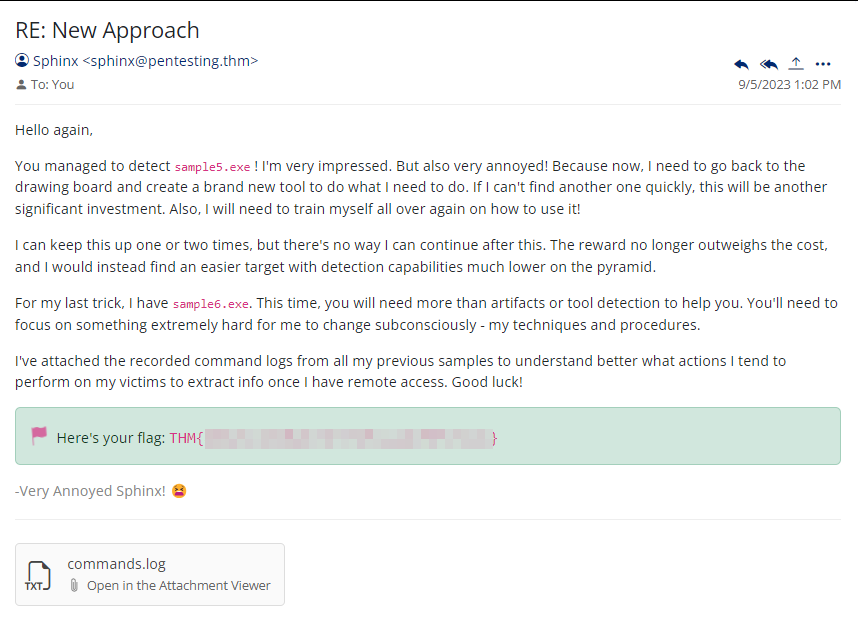The width and height of the screenshot is (858, 619).
Task: Click the paperclip attachment icon
Action: [74, 586]
